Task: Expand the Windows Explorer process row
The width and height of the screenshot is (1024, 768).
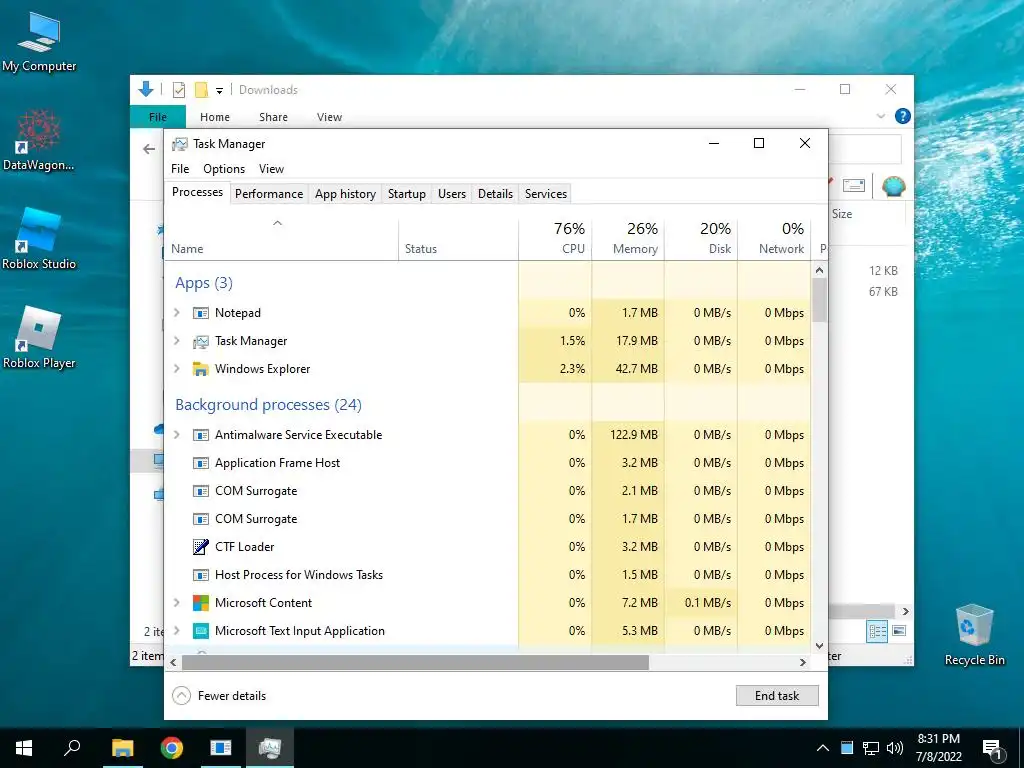Action: (x=176, y=369)
